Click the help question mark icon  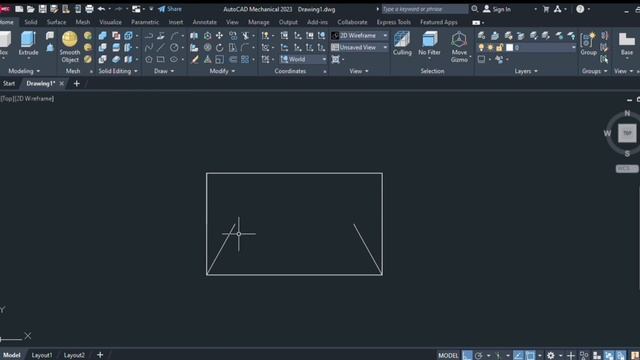(x=580, y=9)
